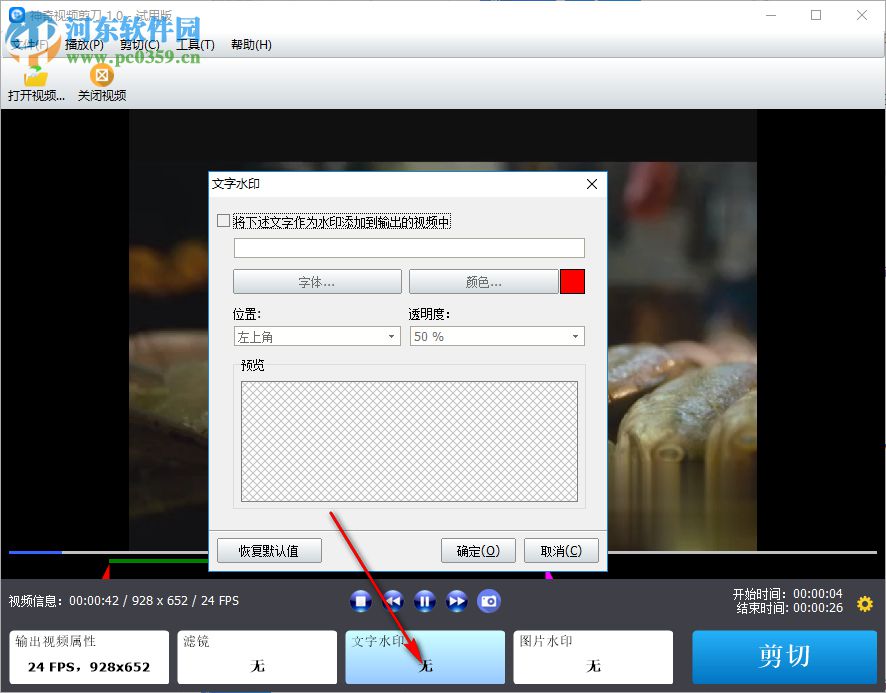Click 恢复默认值 restore defaults button
The width and height of the screenshot is (886, 693).
pyautogui.click(x=269, y=551)
